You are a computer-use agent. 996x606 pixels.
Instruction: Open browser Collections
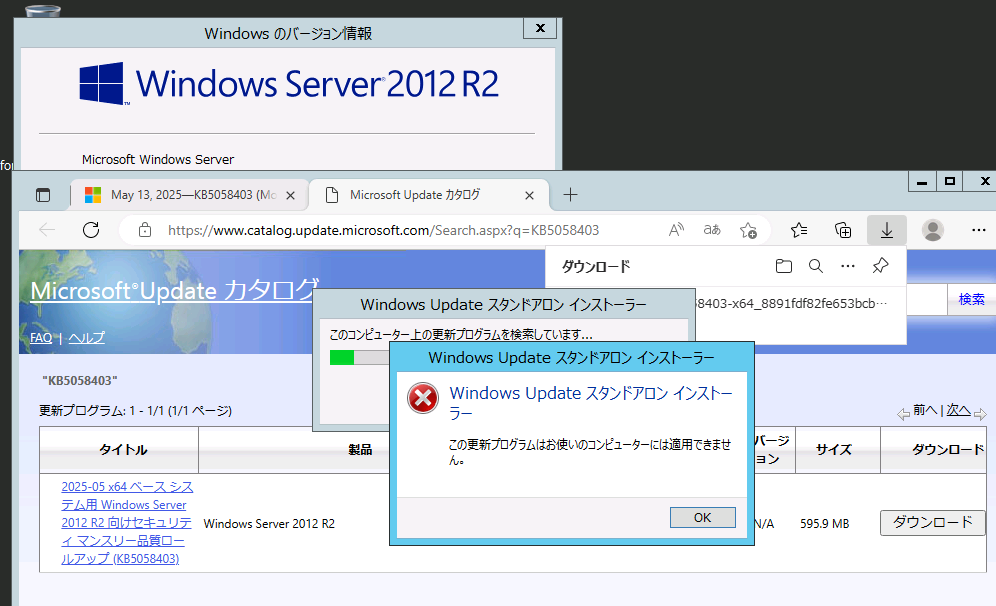point(843,230)
